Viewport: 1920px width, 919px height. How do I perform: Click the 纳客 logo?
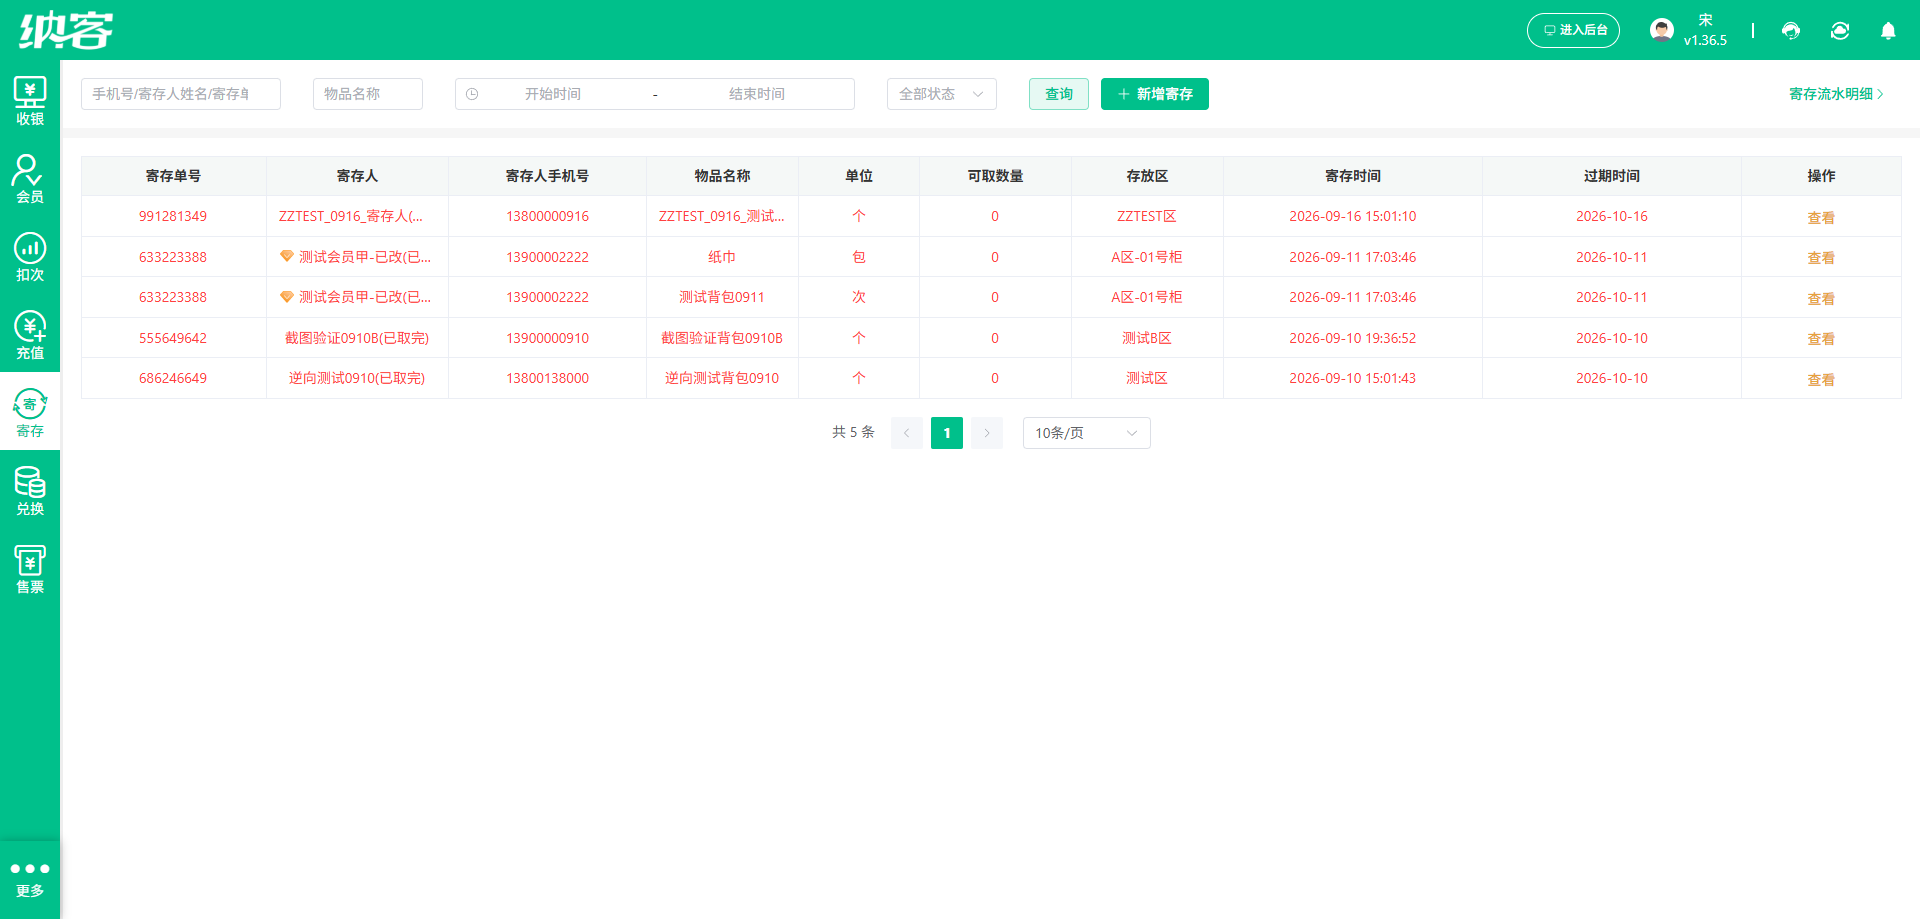[66, 30]
